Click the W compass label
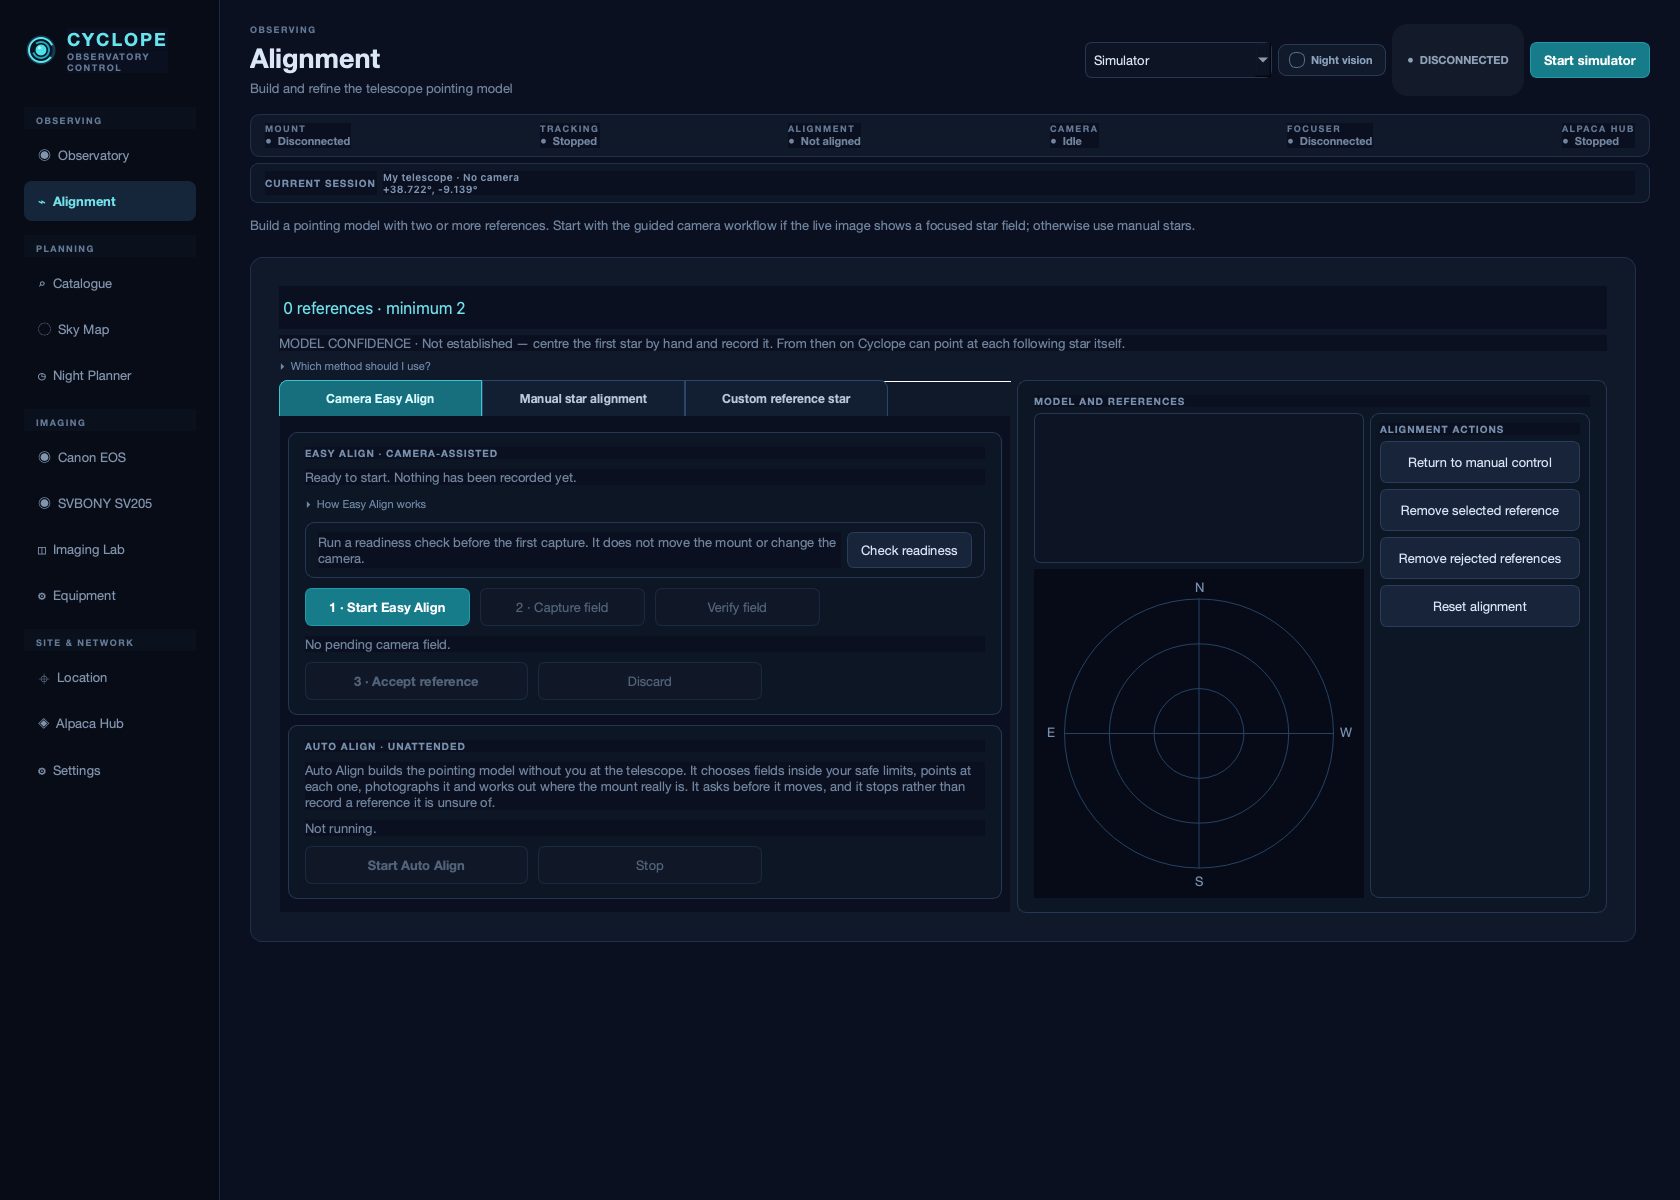This screenshot has width=1680, height=1200. click(x=1345, y=732)
